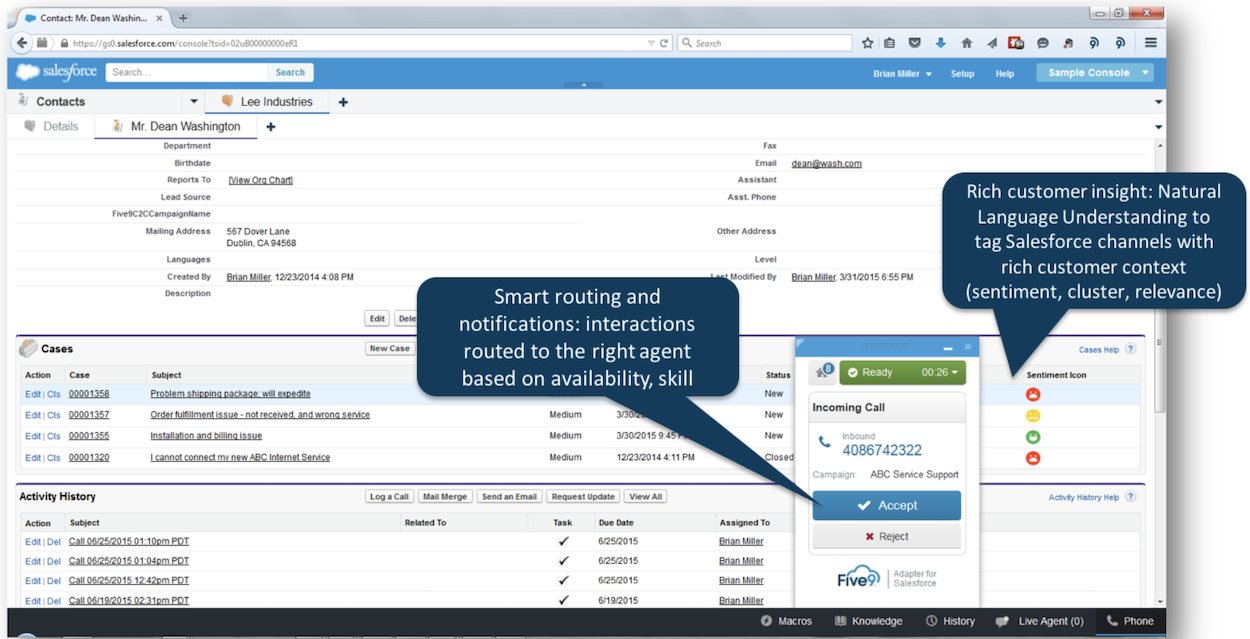1250x639 pixels.
Task: Open Macros in the footer bar
Action: 786,621
